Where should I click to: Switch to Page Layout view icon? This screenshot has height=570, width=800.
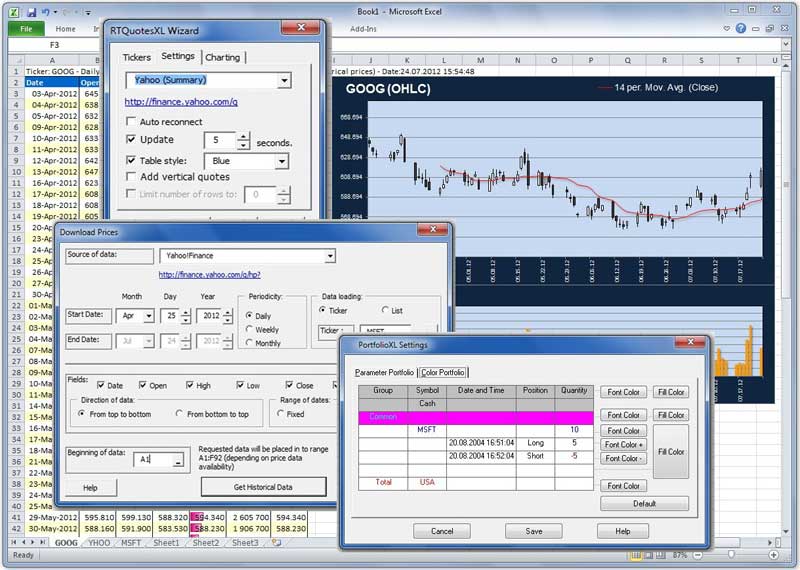pyautogui.click(x=648, y=555)
